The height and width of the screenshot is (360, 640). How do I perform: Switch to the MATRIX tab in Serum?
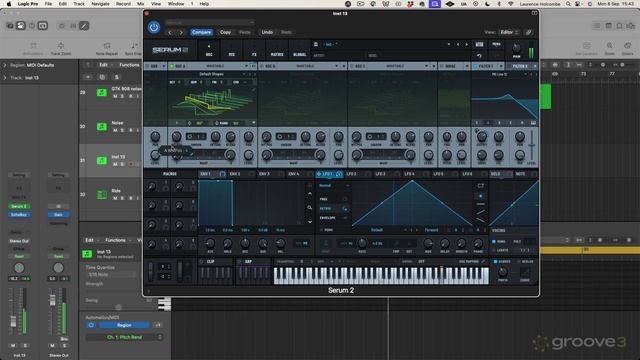click(x=277, y=51)
